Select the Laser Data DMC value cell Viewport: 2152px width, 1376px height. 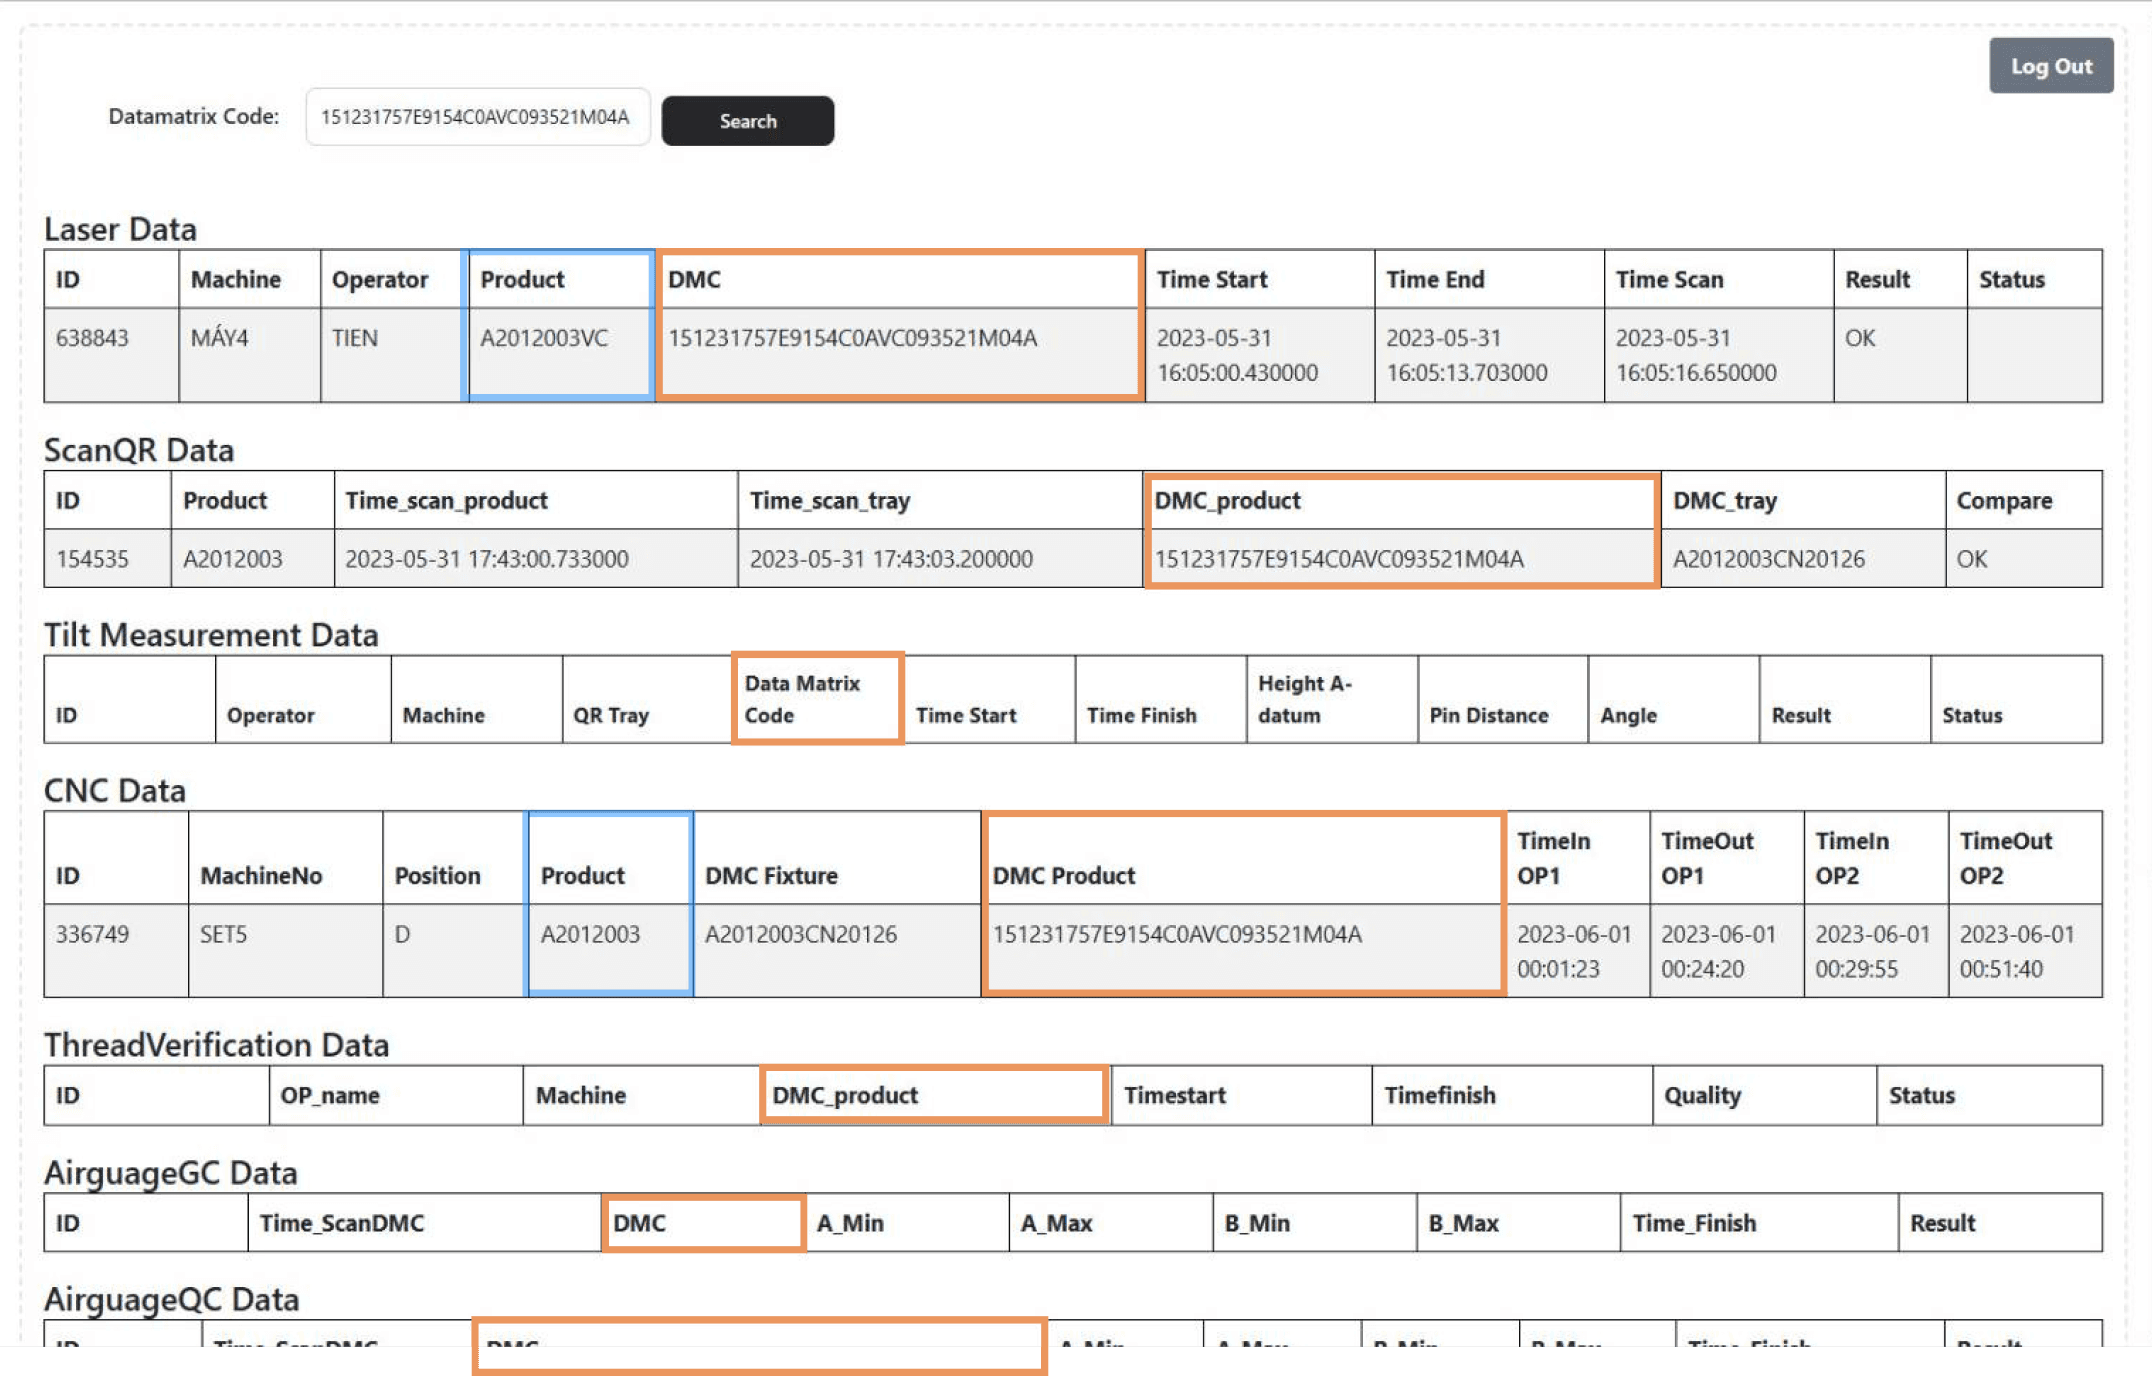pyautogui.click(x=852, y=339)
